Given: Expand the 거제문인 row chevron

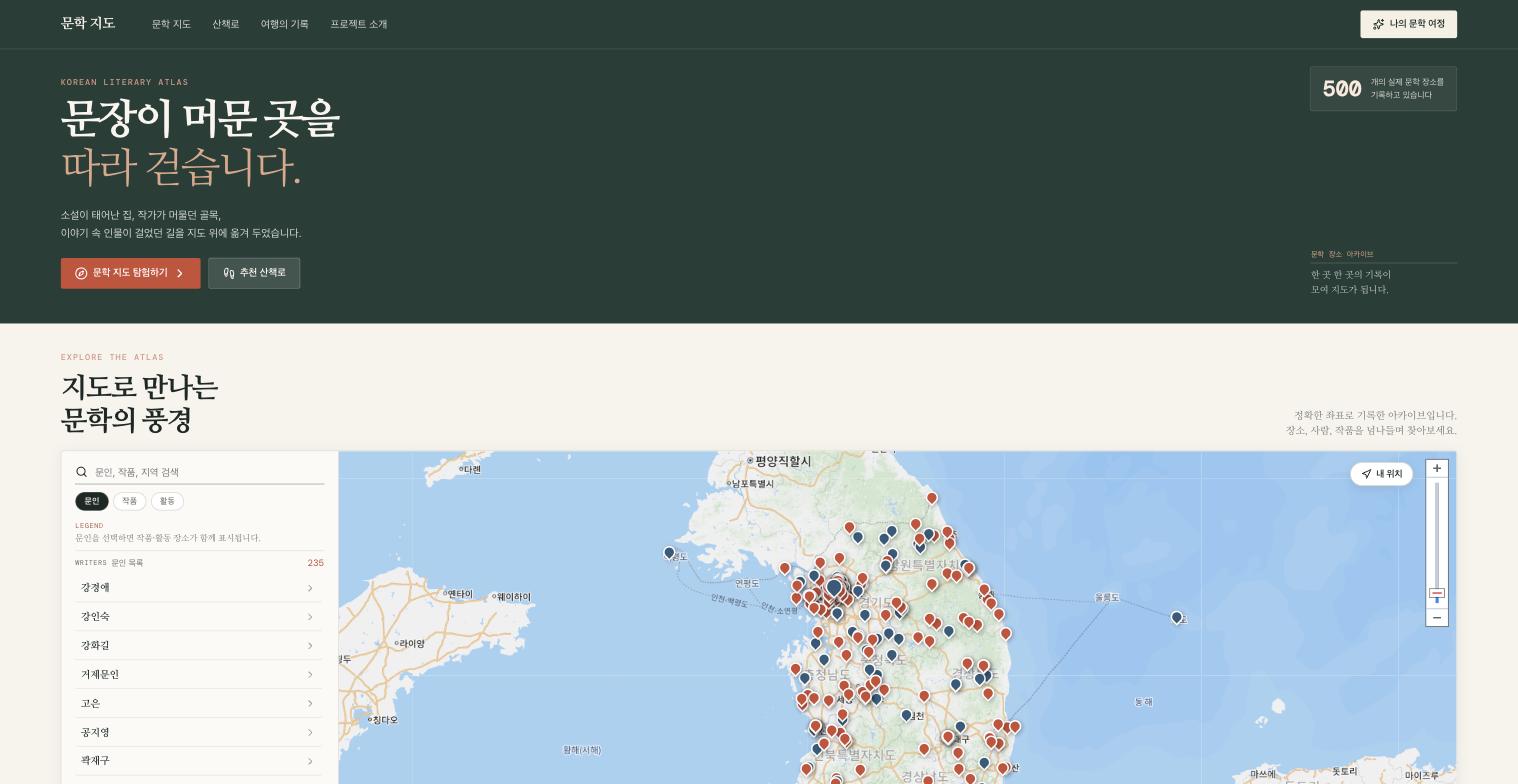Looking at the screenshot, I should click(x=310, y=675).
